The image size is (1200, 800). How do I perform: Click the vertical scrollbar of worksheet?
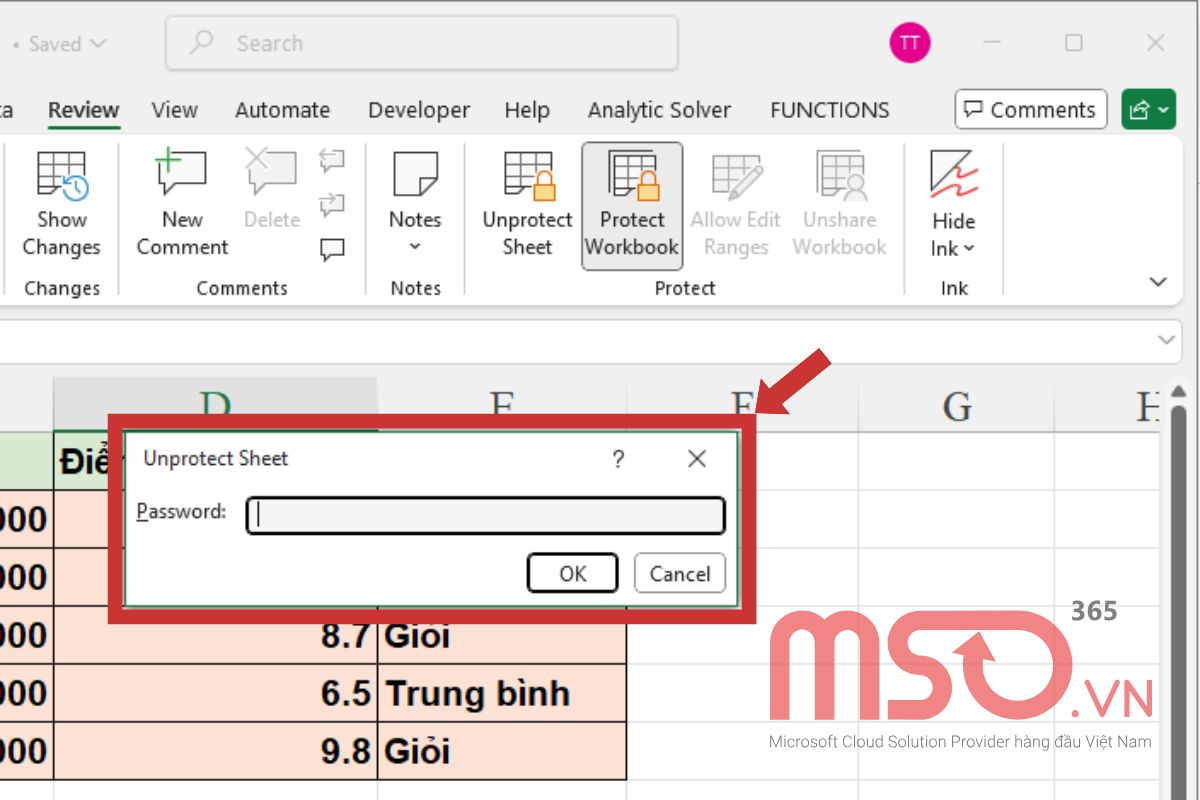1178,600
